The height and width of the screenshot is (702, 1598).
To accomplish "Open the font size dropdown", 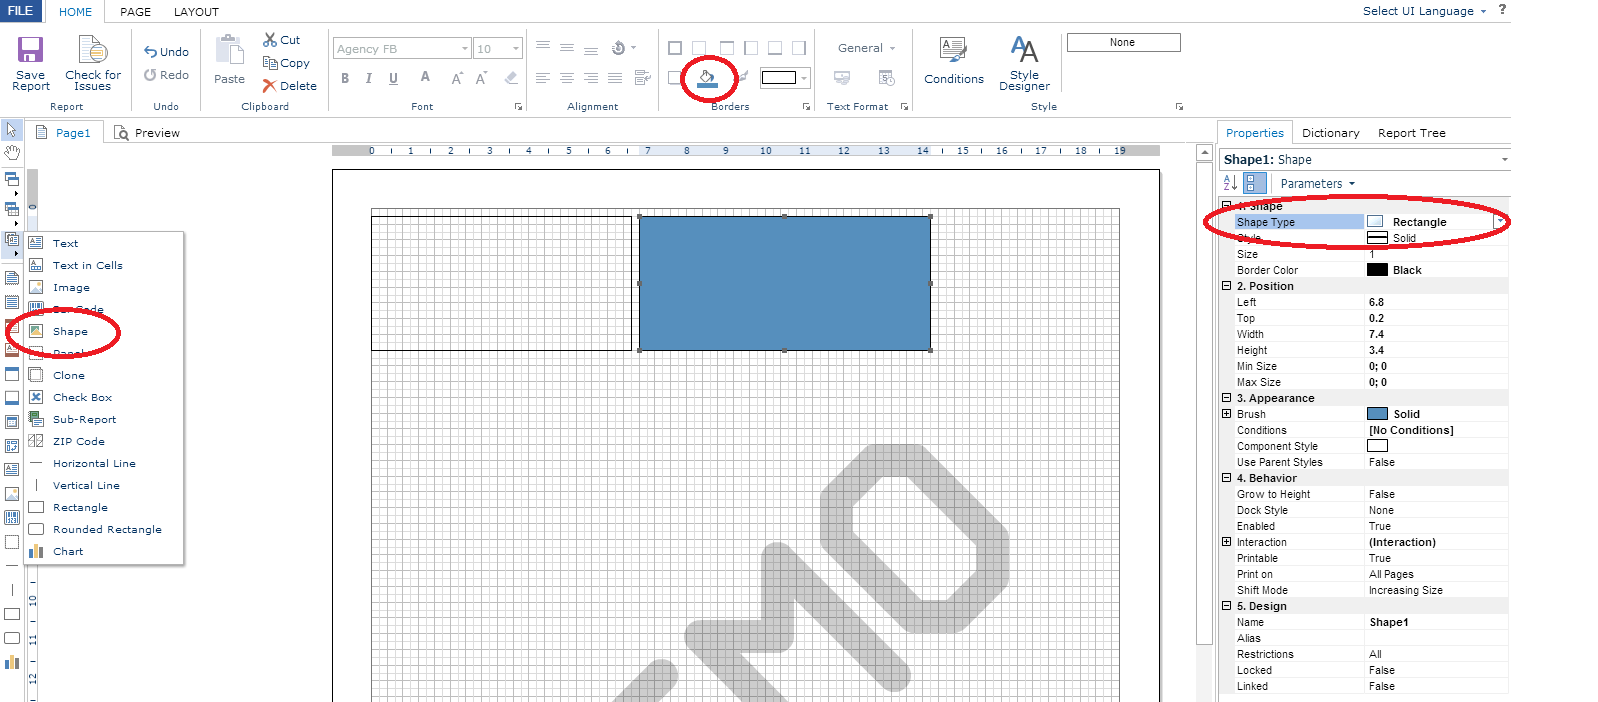I will coord(517,48).
